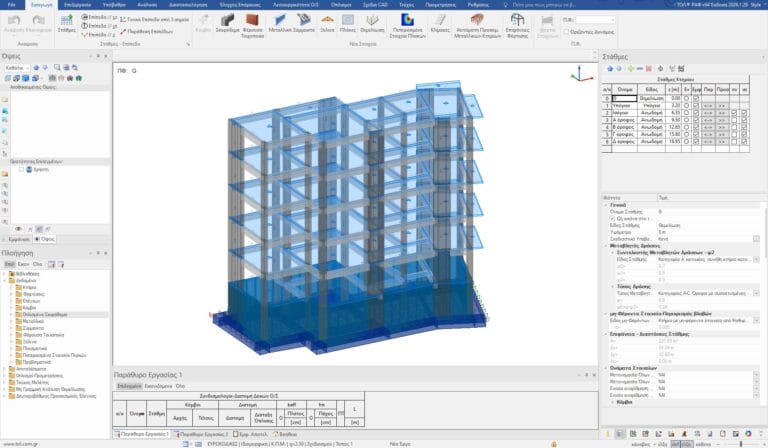Select Μεταλλικά tree item
This screenshot has width=768, height=448.
click(x=33, y=321)
